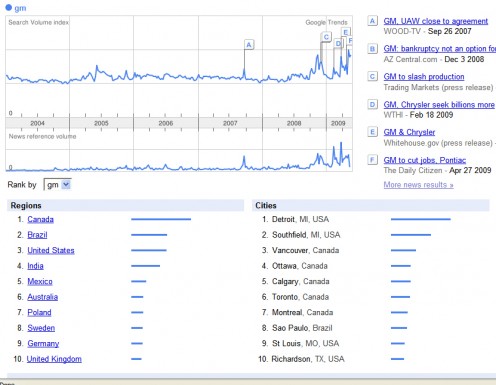Click the F icon beside the cut jobs headline

coord(372,160)
